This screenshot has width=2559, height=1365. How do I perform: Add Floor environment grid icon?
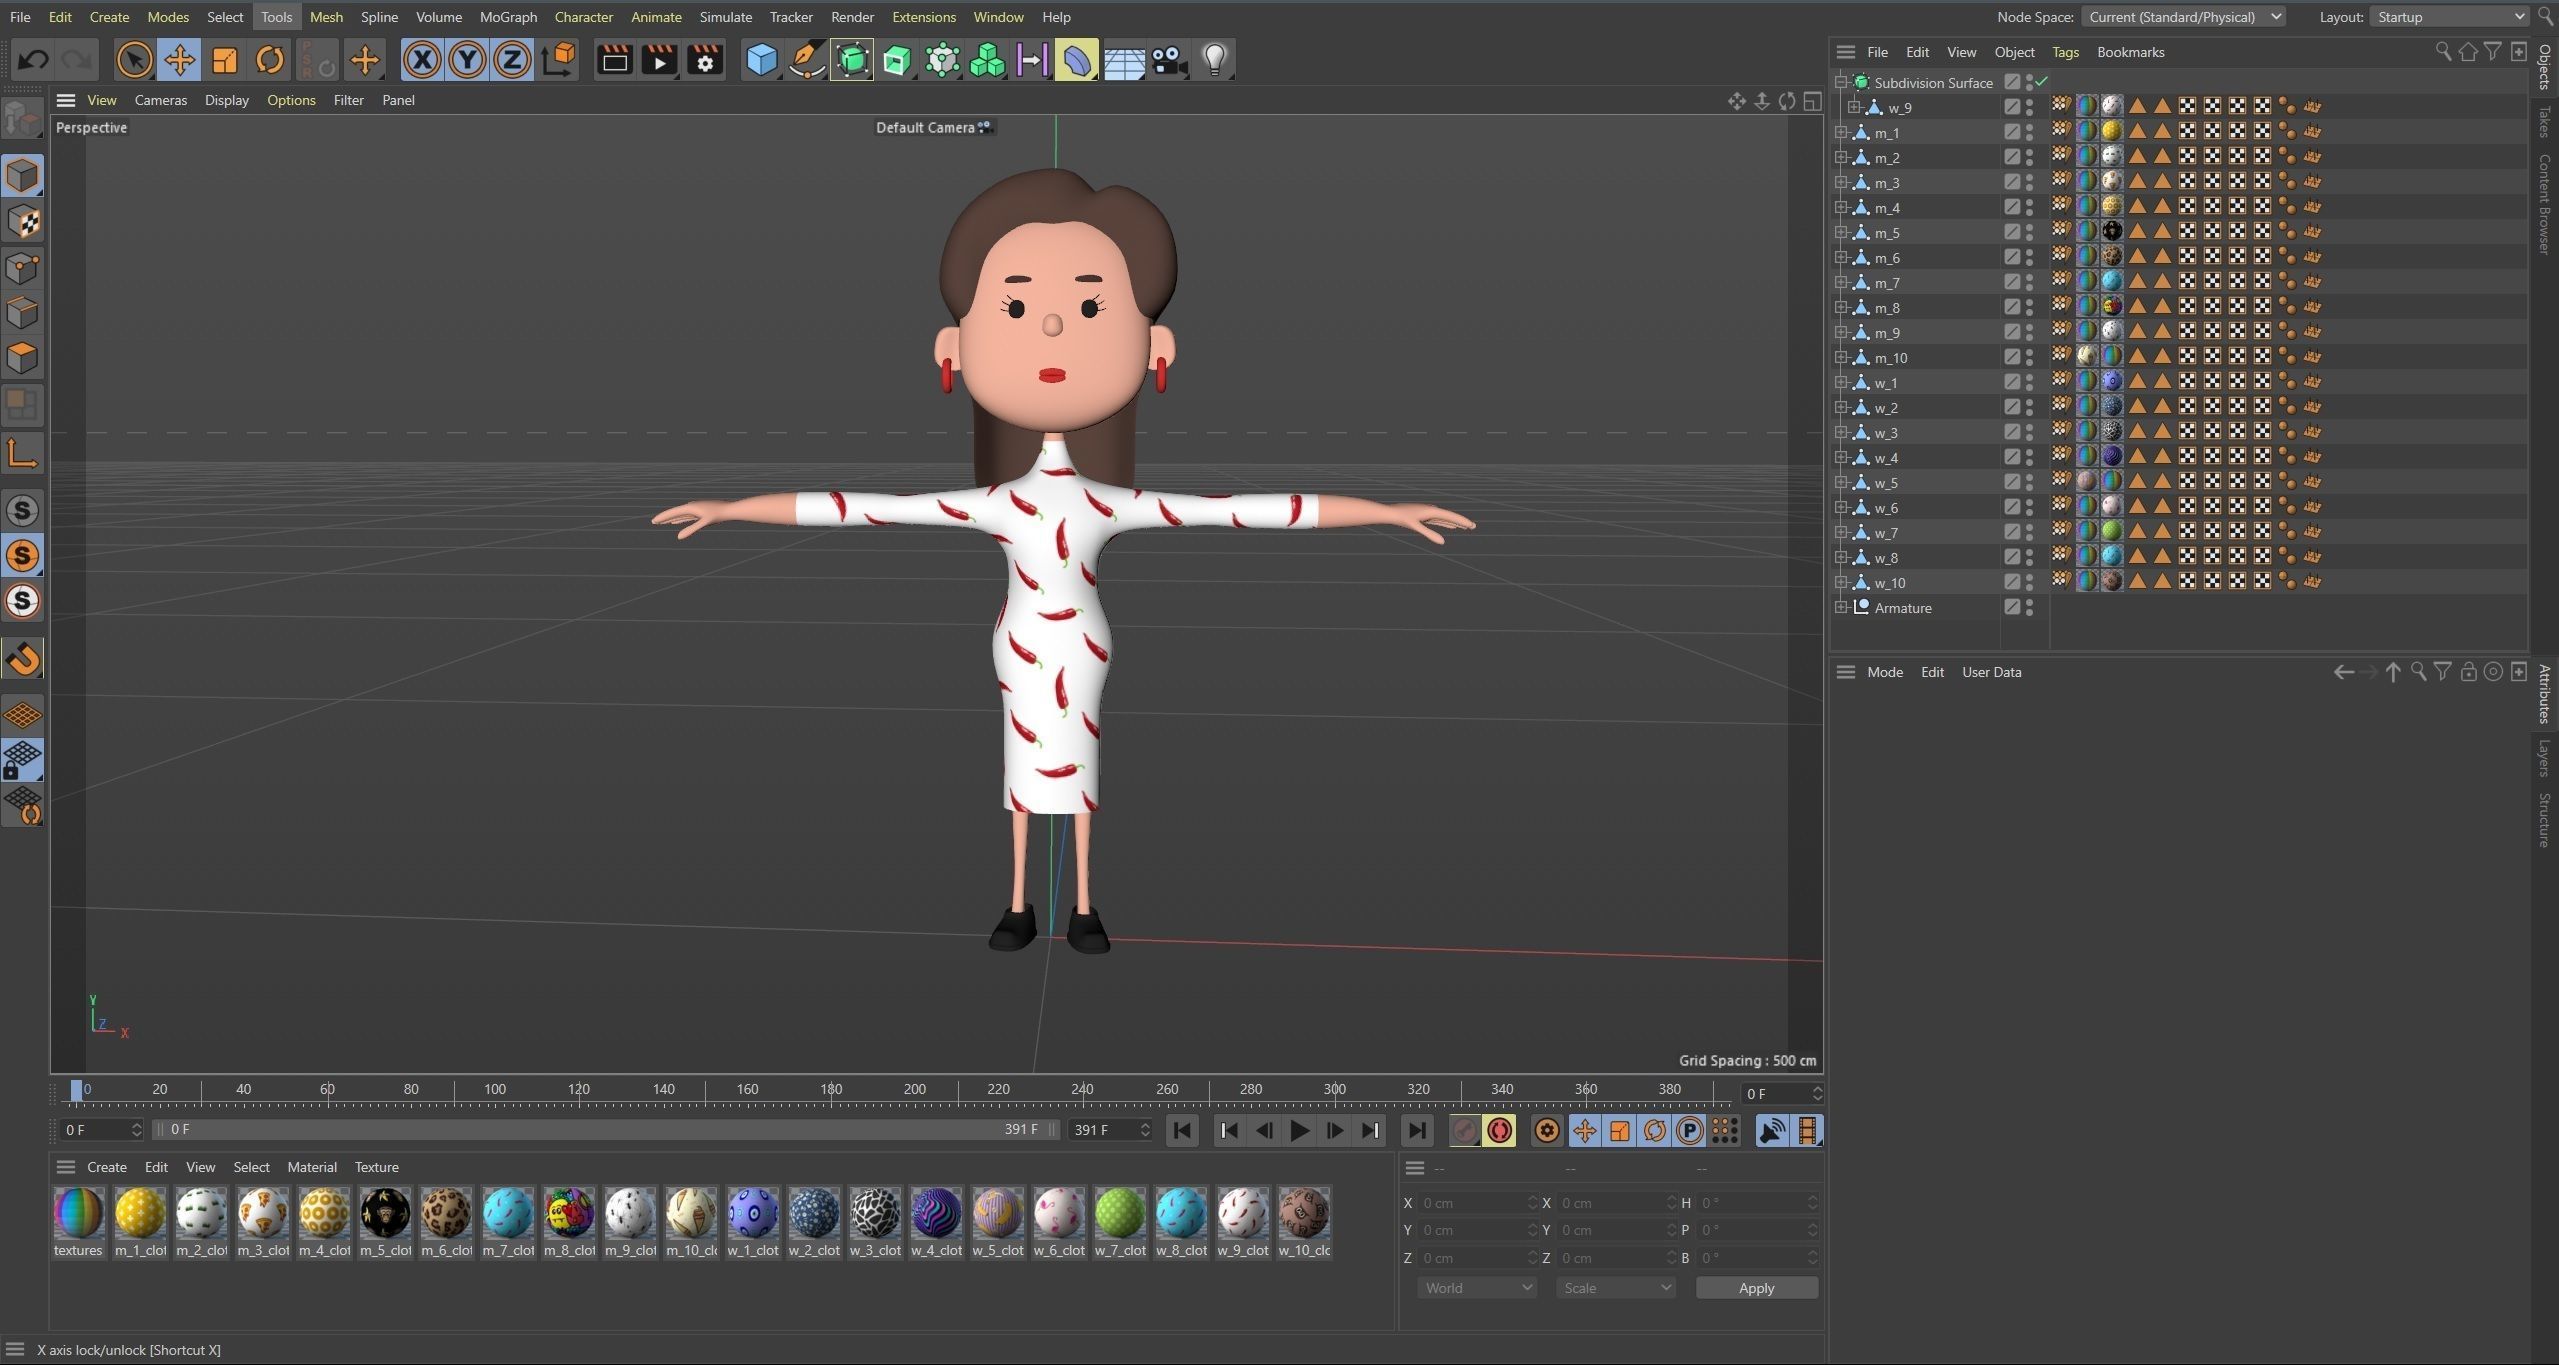1123,60
